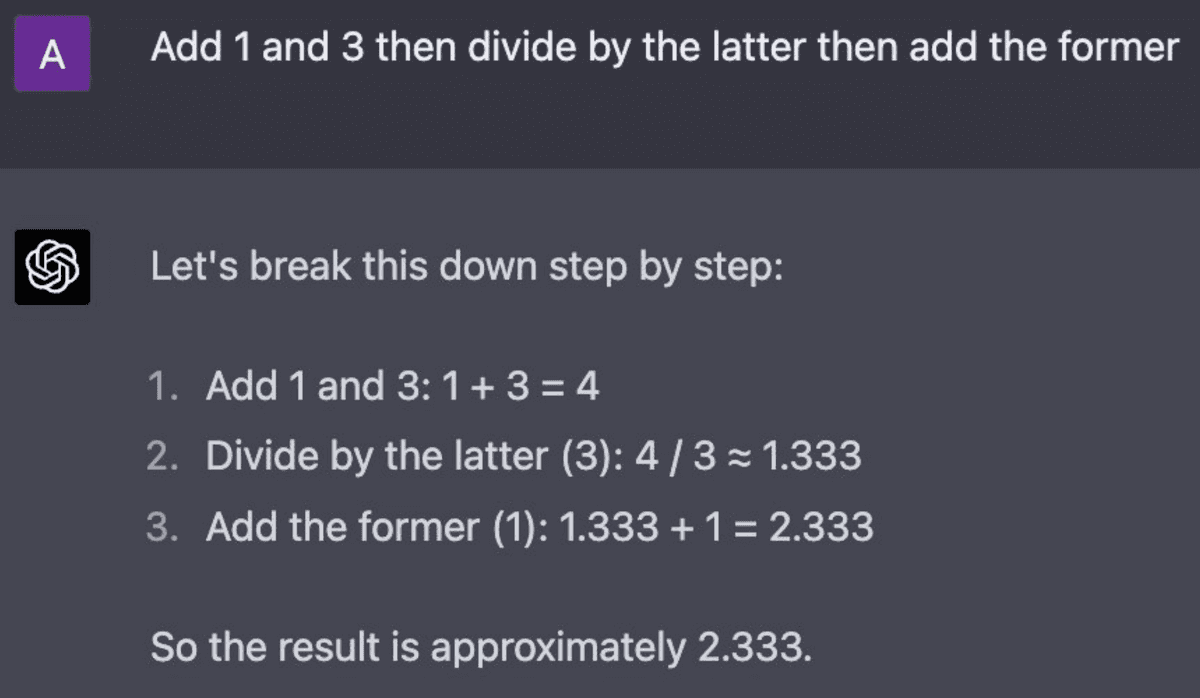Click the ChatGPT logo icon
Viewport: 1200px width, 698px height.
click(x=52, y=267)
